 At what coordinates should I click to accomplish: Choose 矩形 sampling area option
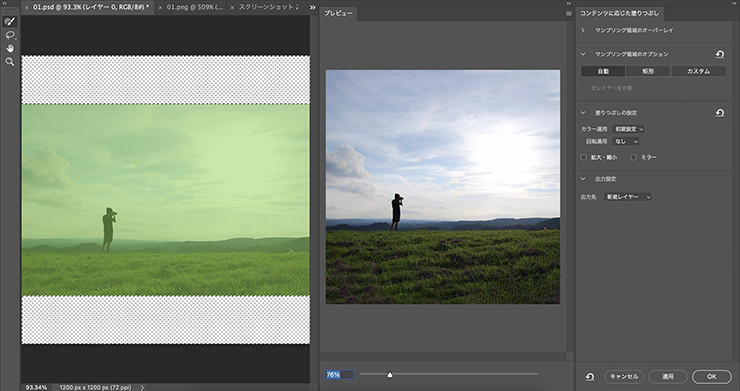[x=648, y=71]
